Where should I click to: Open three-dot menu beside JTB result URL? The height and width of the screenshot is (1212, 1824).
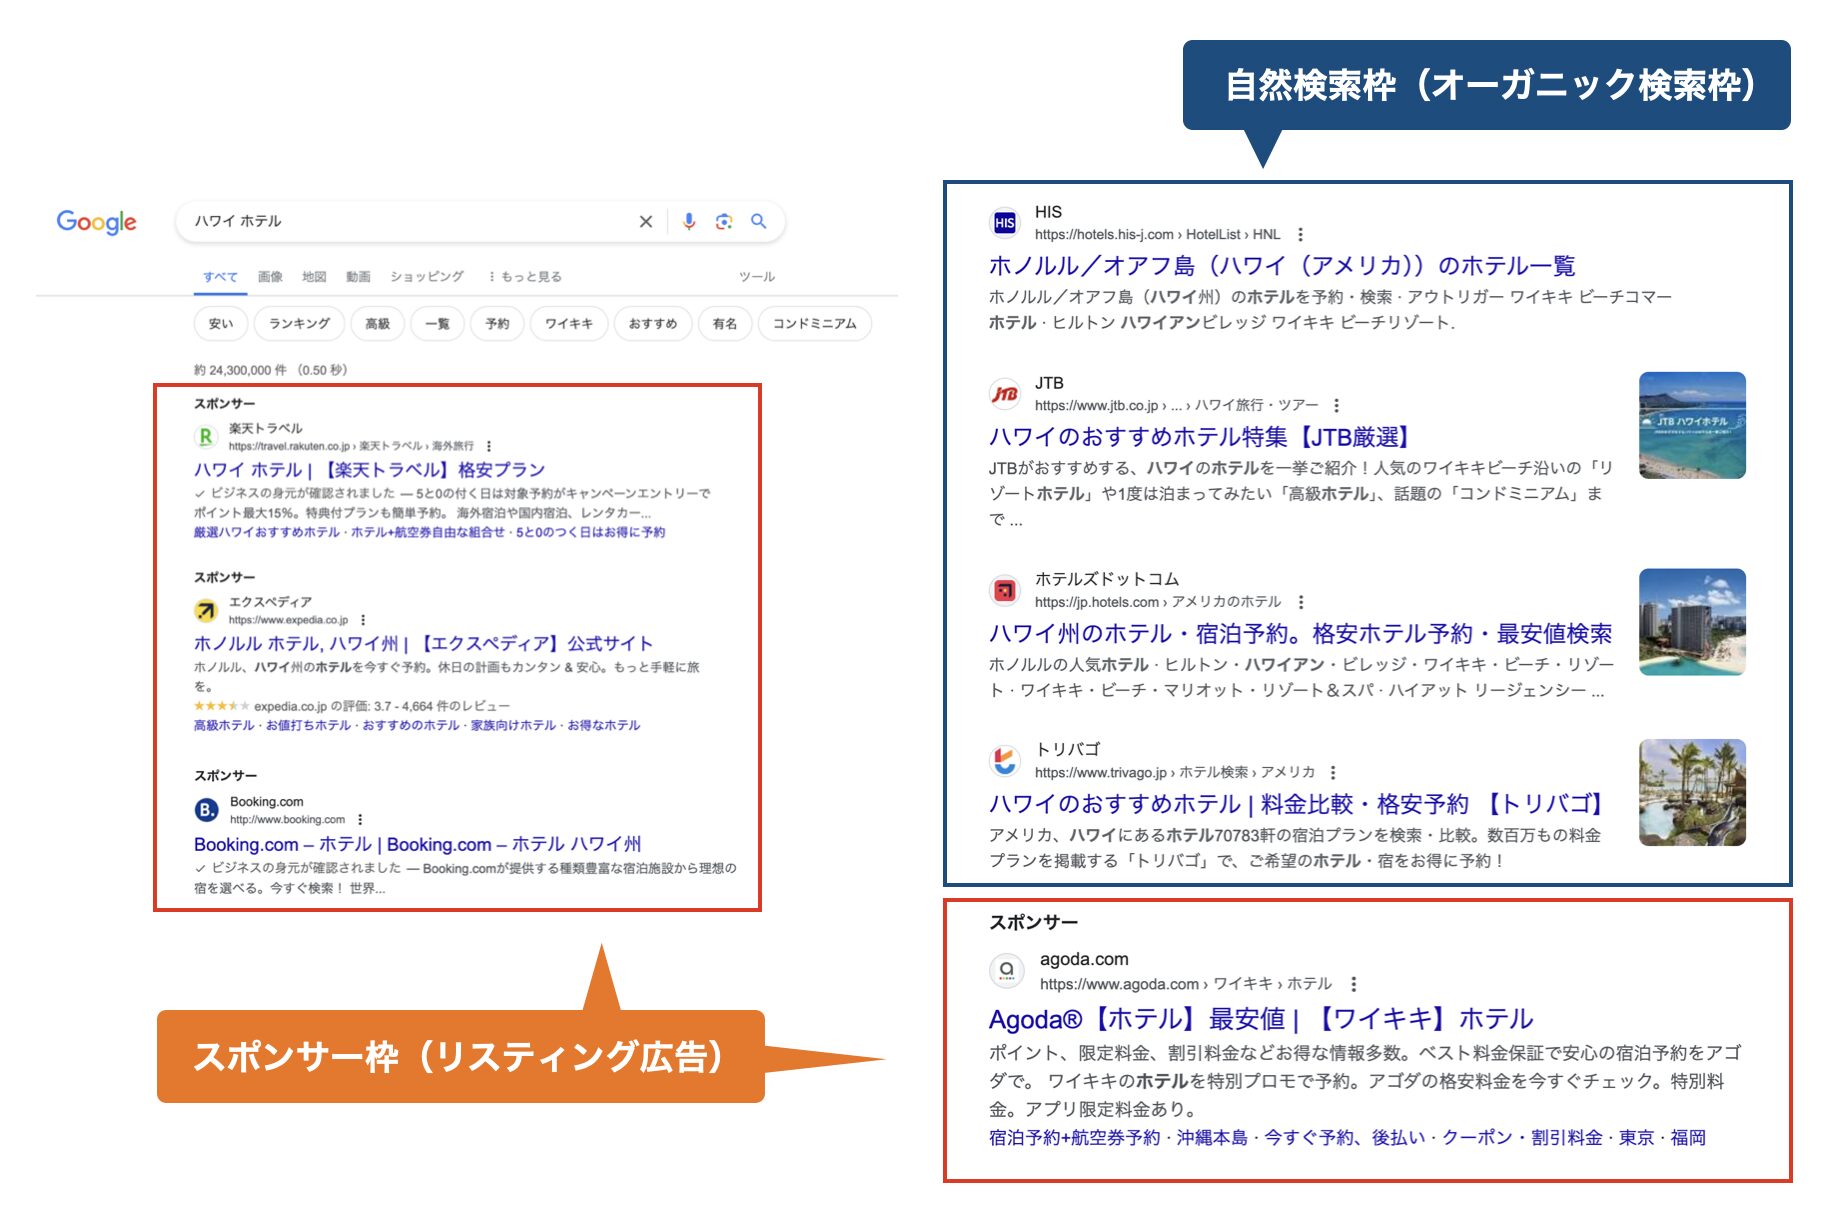click(1336, 405)
